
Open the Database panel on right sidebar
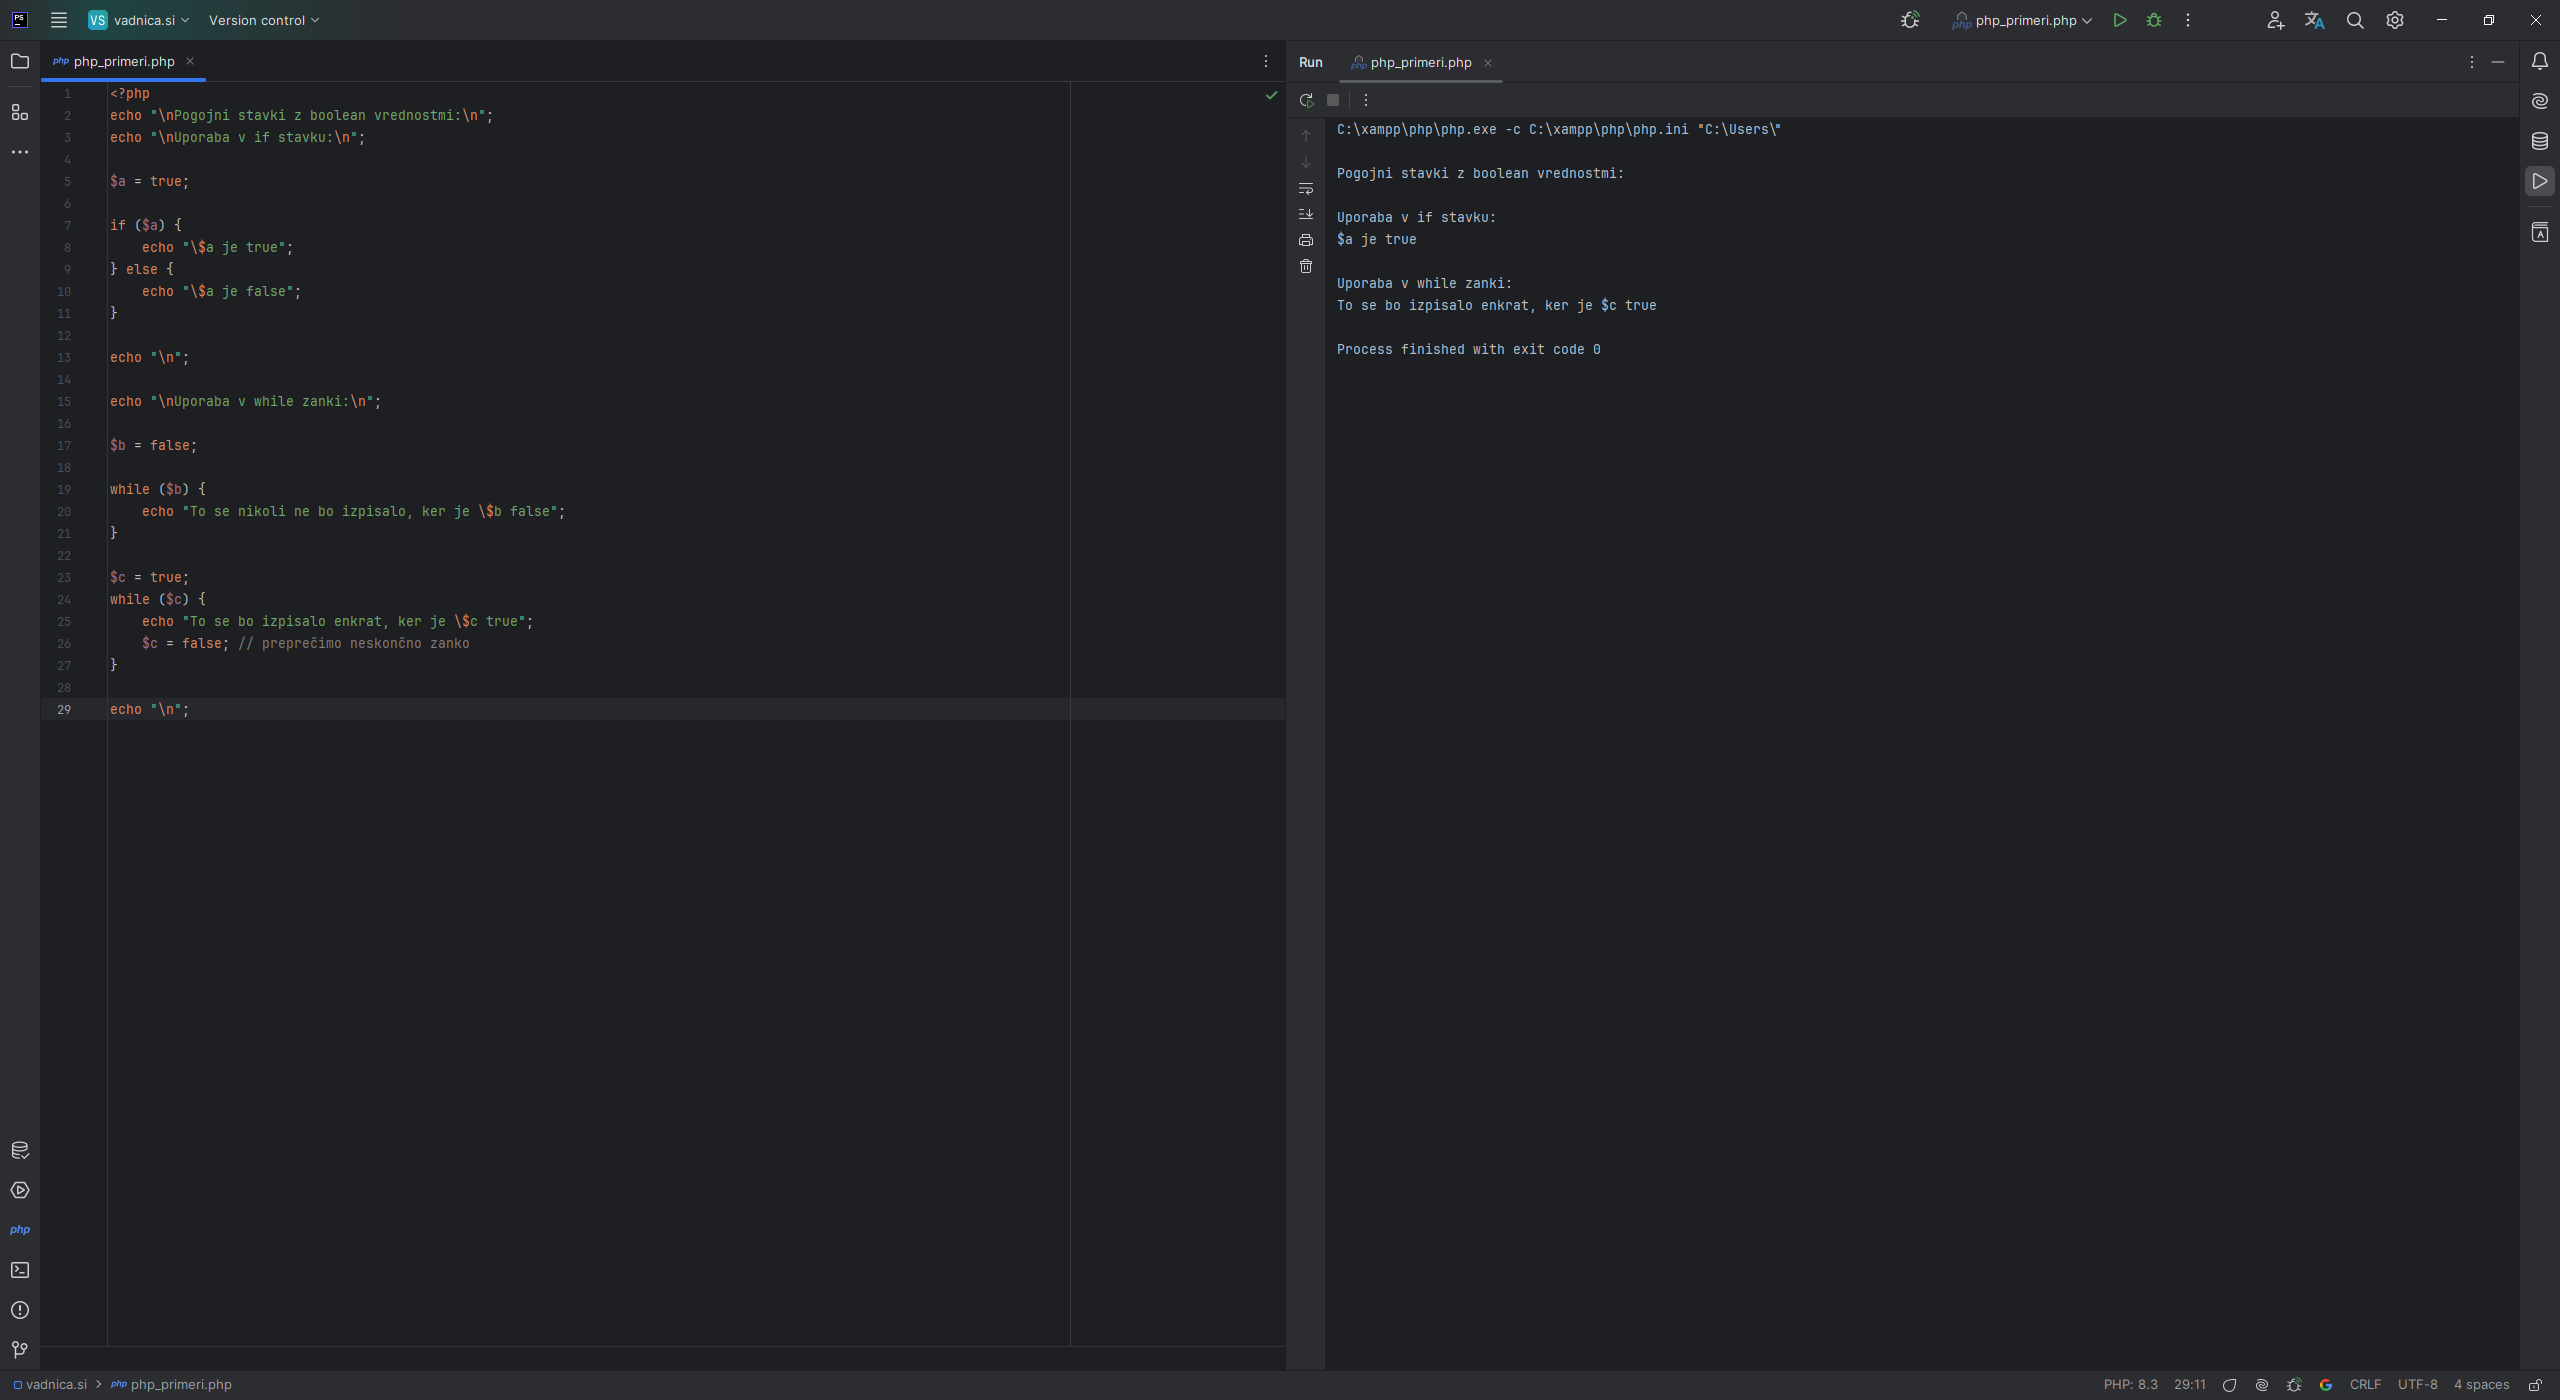[2540, 141]
